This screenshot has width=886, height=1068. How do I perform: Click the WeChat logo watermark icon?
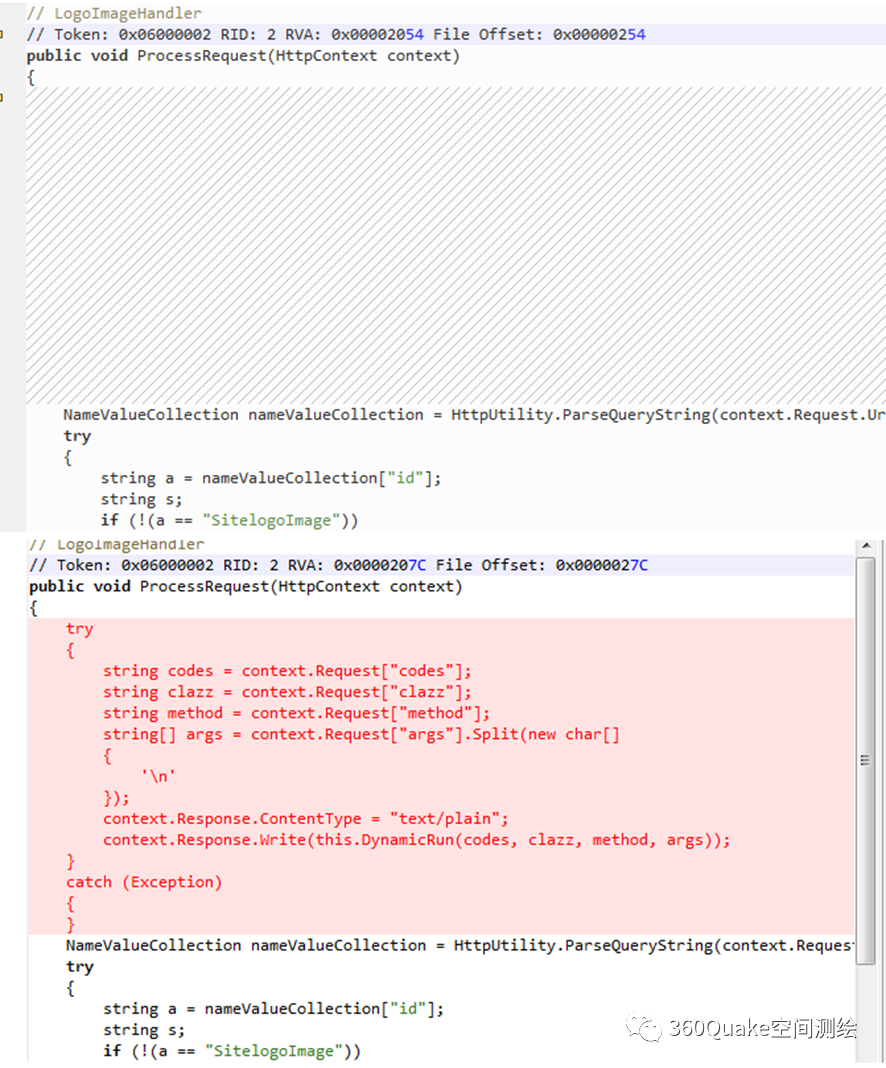coord(644,1027)
